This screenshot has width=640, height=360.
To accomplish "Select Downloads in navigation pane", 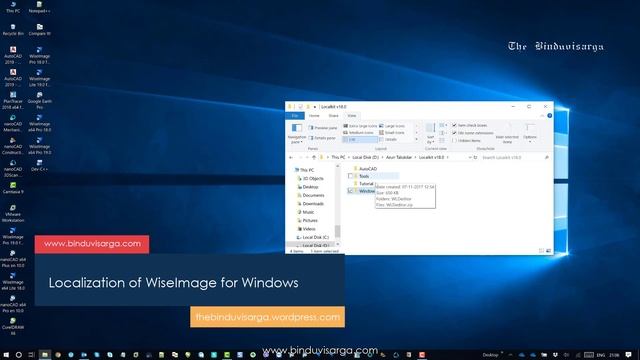I will (310, 204).
